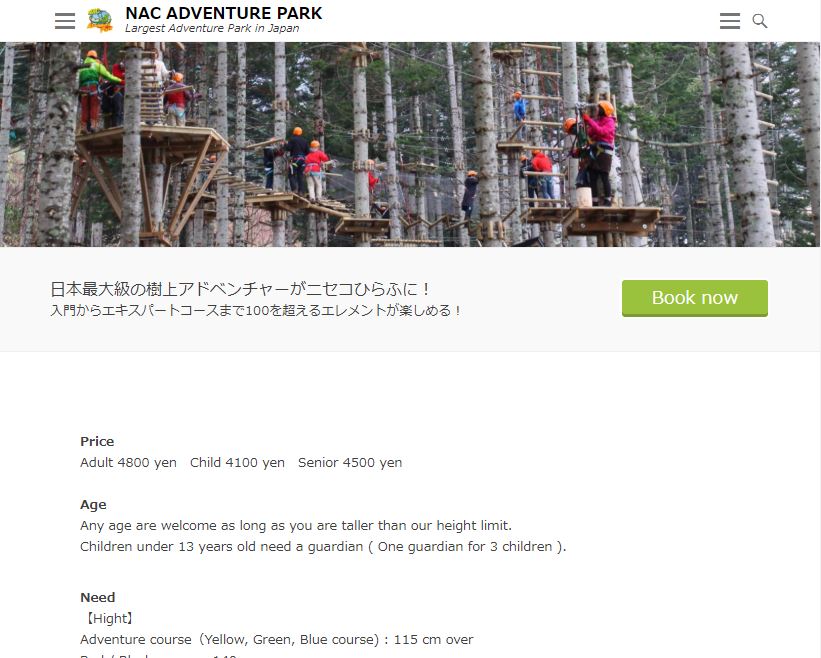Image resolution: width=821 pixels, height=658 pixels.
Task: Click the treetop course hero photo
Action: pos(410,144)
